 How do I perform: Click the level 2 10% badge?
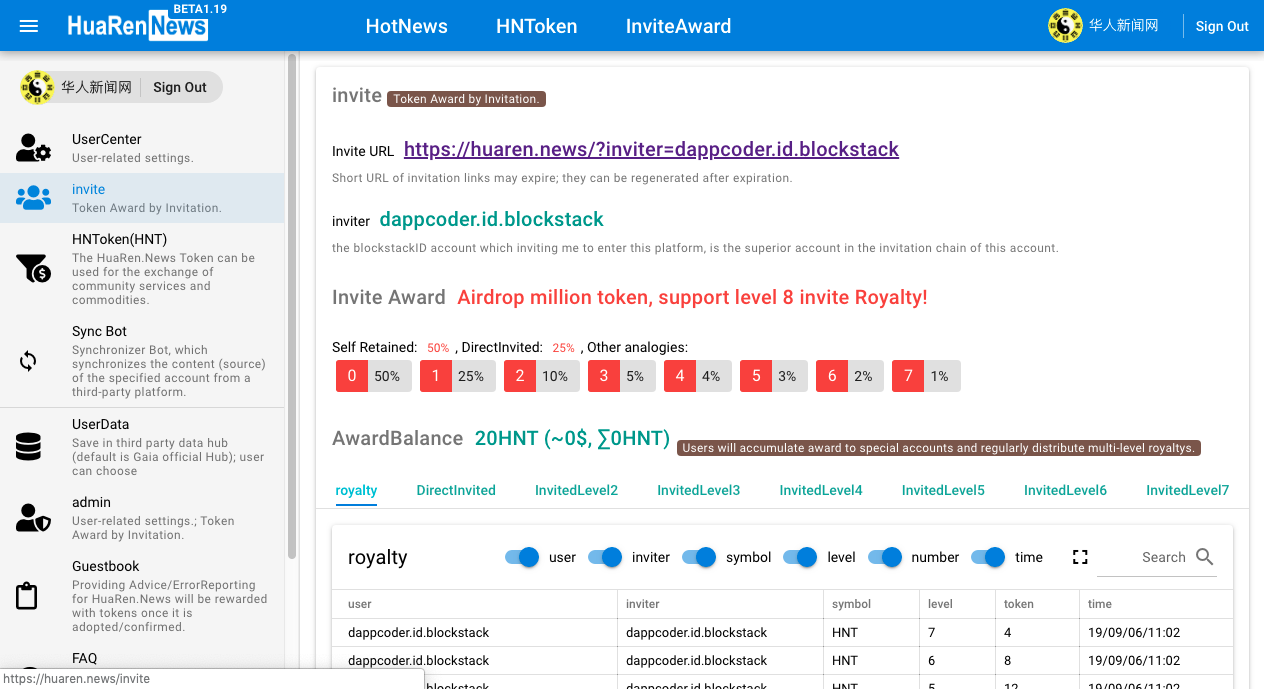click(x=542, y=376)
